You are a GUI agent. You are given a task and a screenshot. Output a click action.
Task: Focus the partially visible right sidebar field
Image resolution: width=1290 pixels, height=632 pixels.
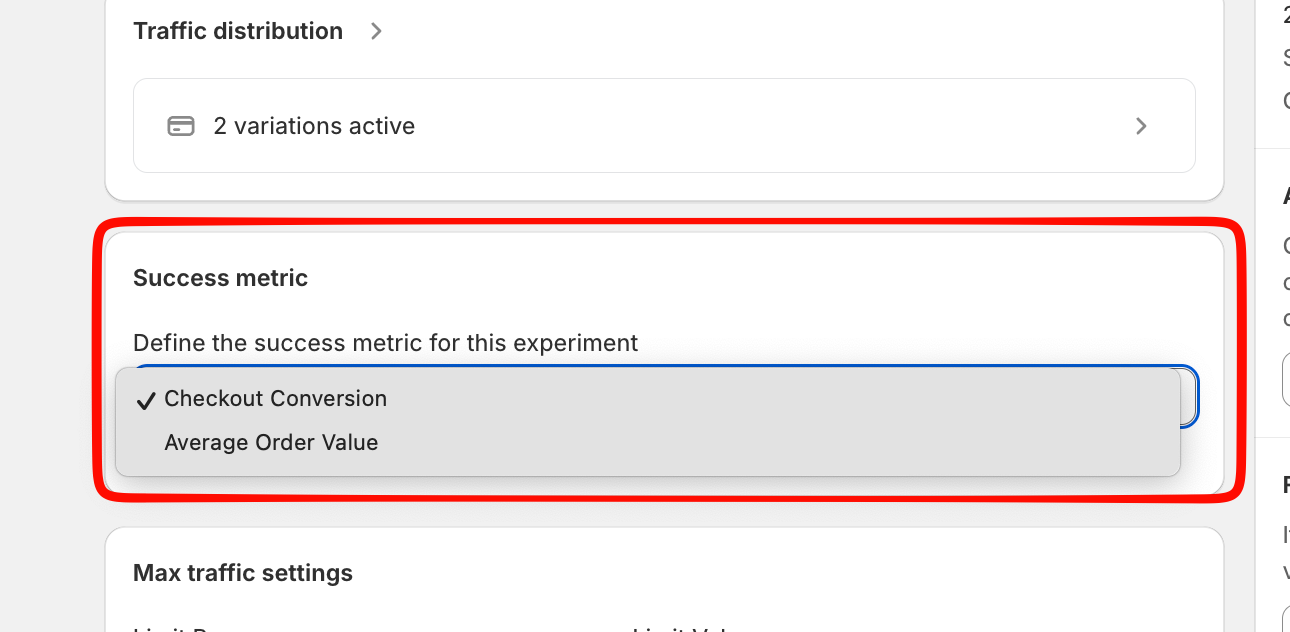coord(1286,379)
